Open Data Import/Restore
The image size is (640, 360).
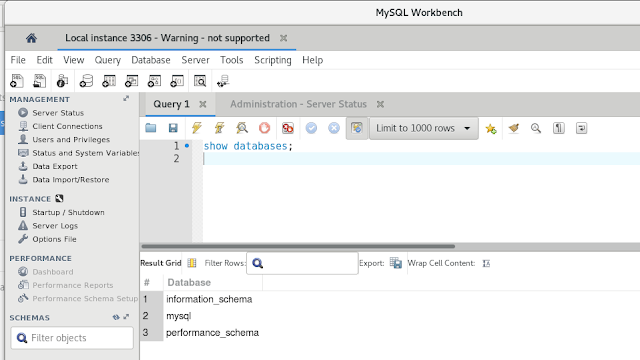71,180
